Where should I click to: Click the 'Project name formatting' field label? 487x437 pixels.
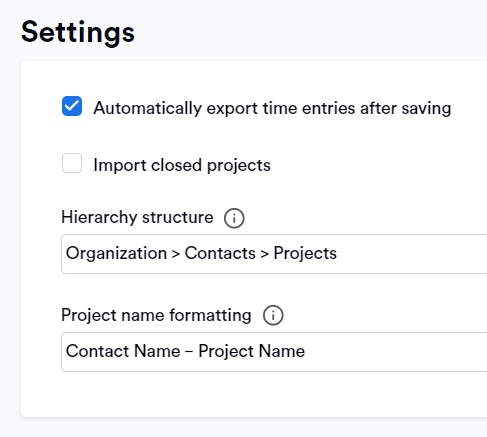coord(156,315)
